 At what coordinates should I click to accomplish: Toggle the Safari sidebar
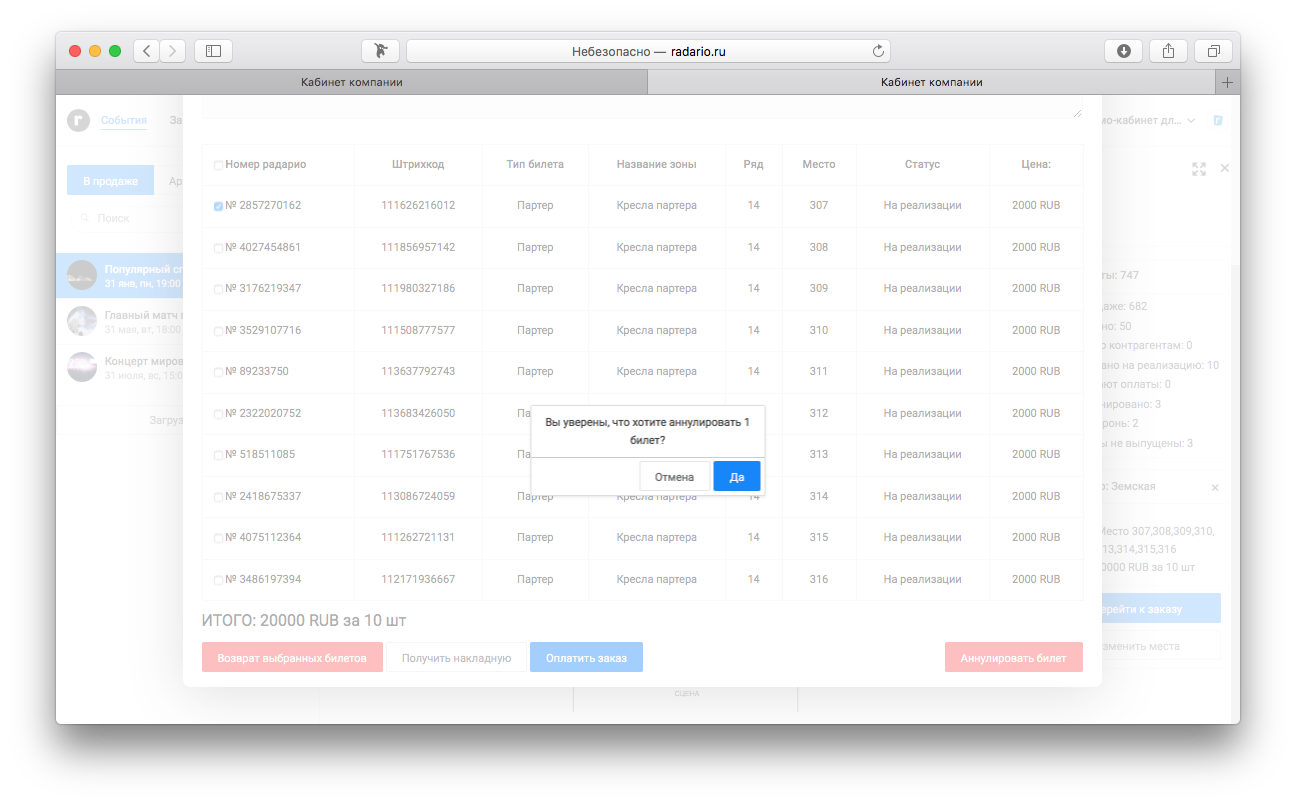coord(213,51)
